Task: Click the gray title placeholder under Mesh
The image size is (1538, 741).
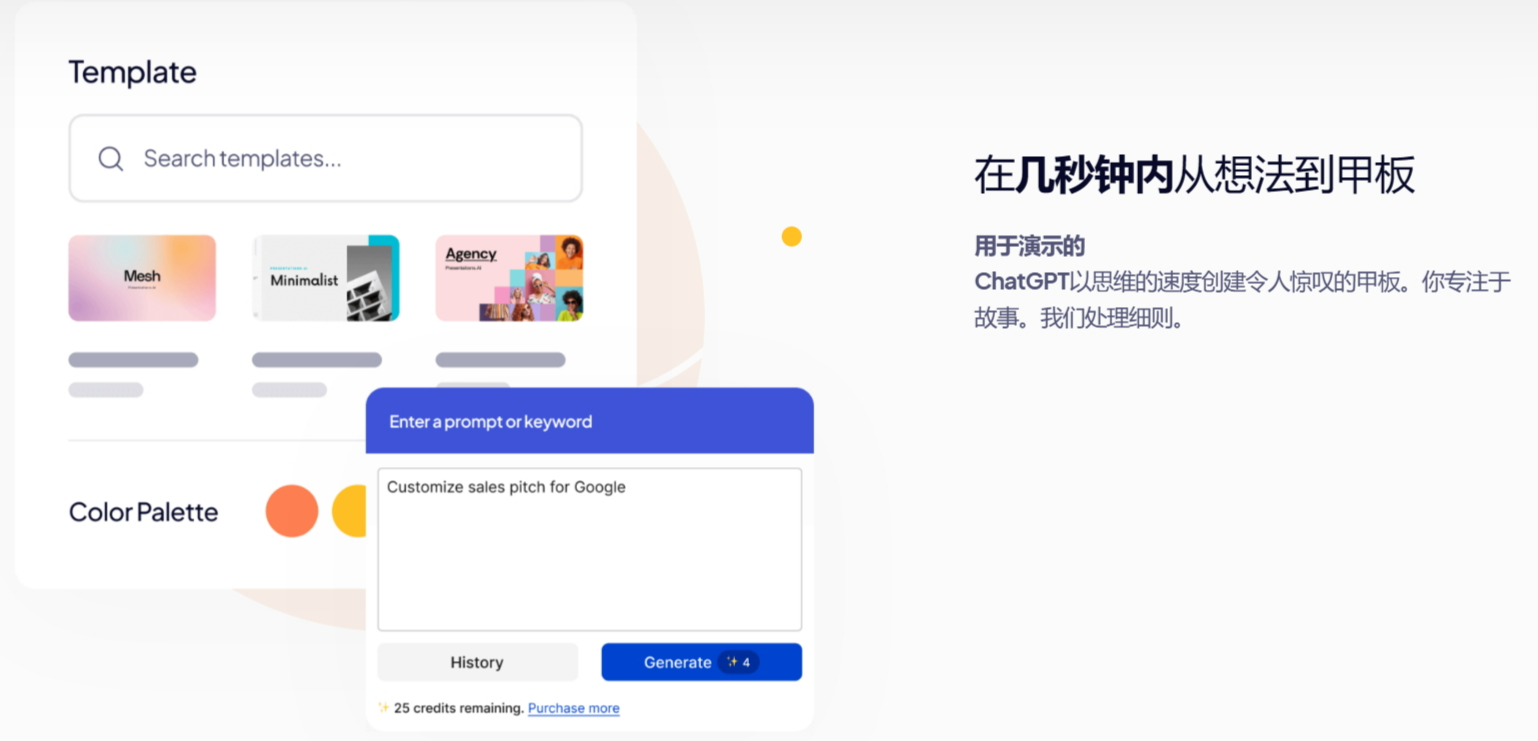Action: pyautogui.click(x=133, y=360)
